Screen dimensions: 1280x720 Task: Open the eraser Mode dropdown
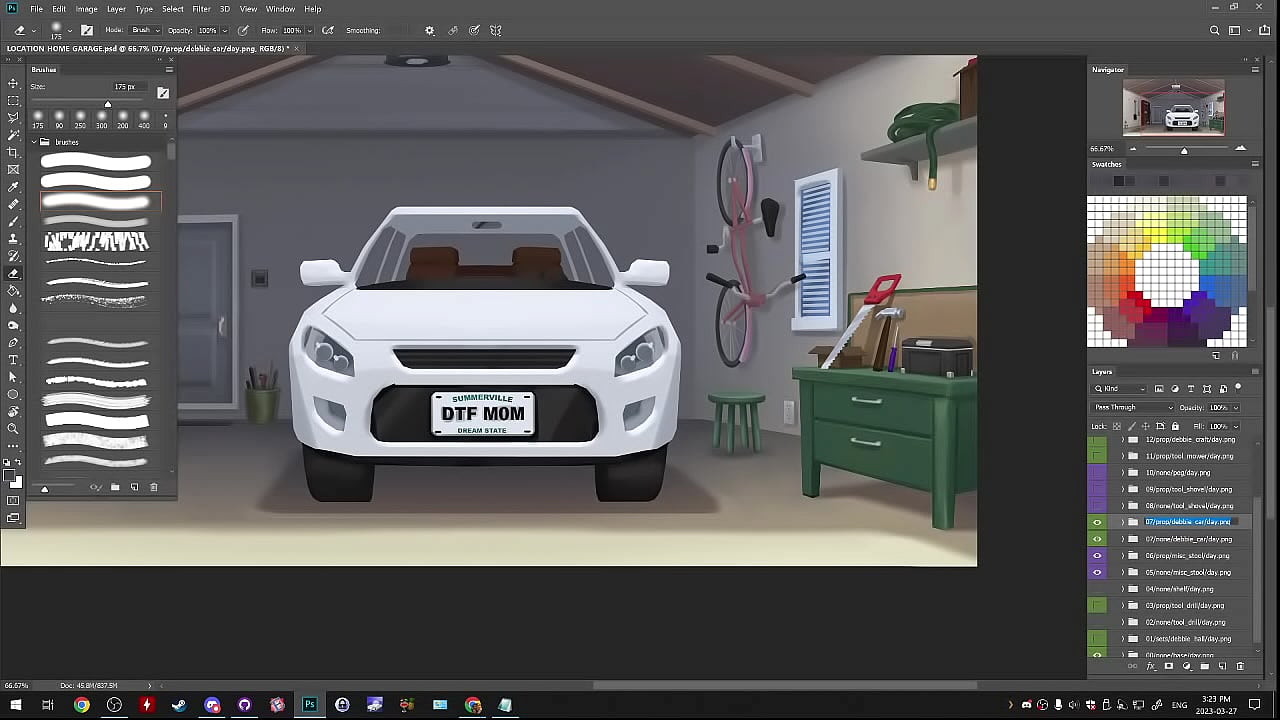tap(141, 30)
